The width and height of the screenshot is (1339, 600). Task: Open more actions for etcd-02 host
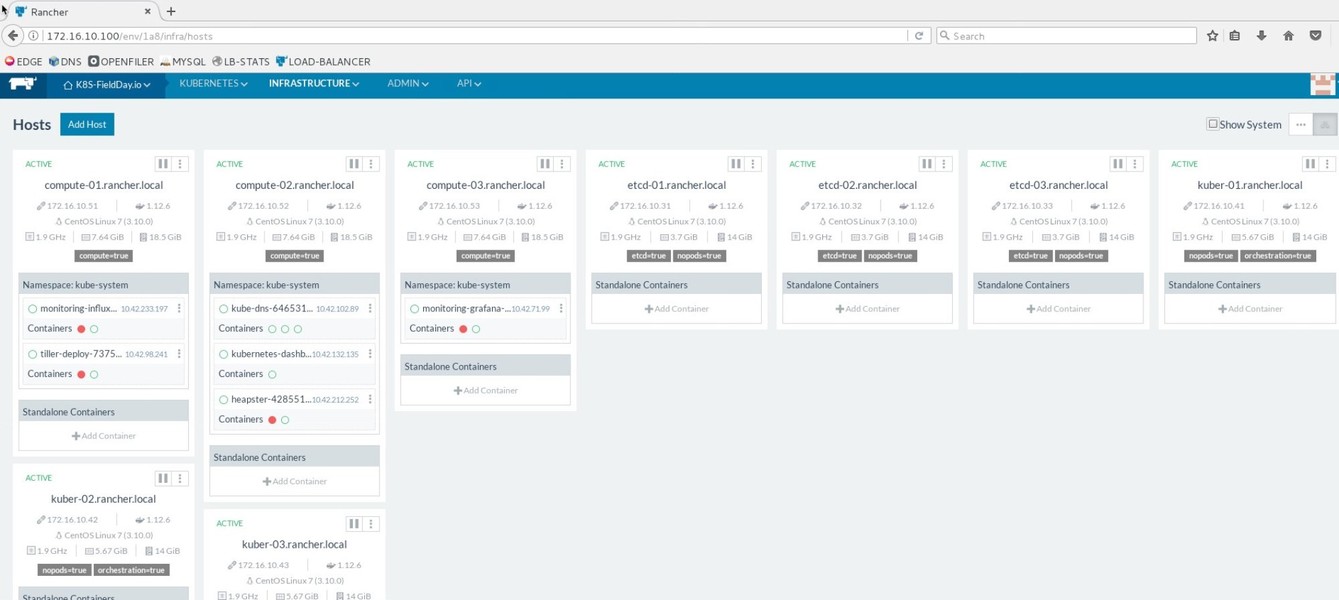944,164
